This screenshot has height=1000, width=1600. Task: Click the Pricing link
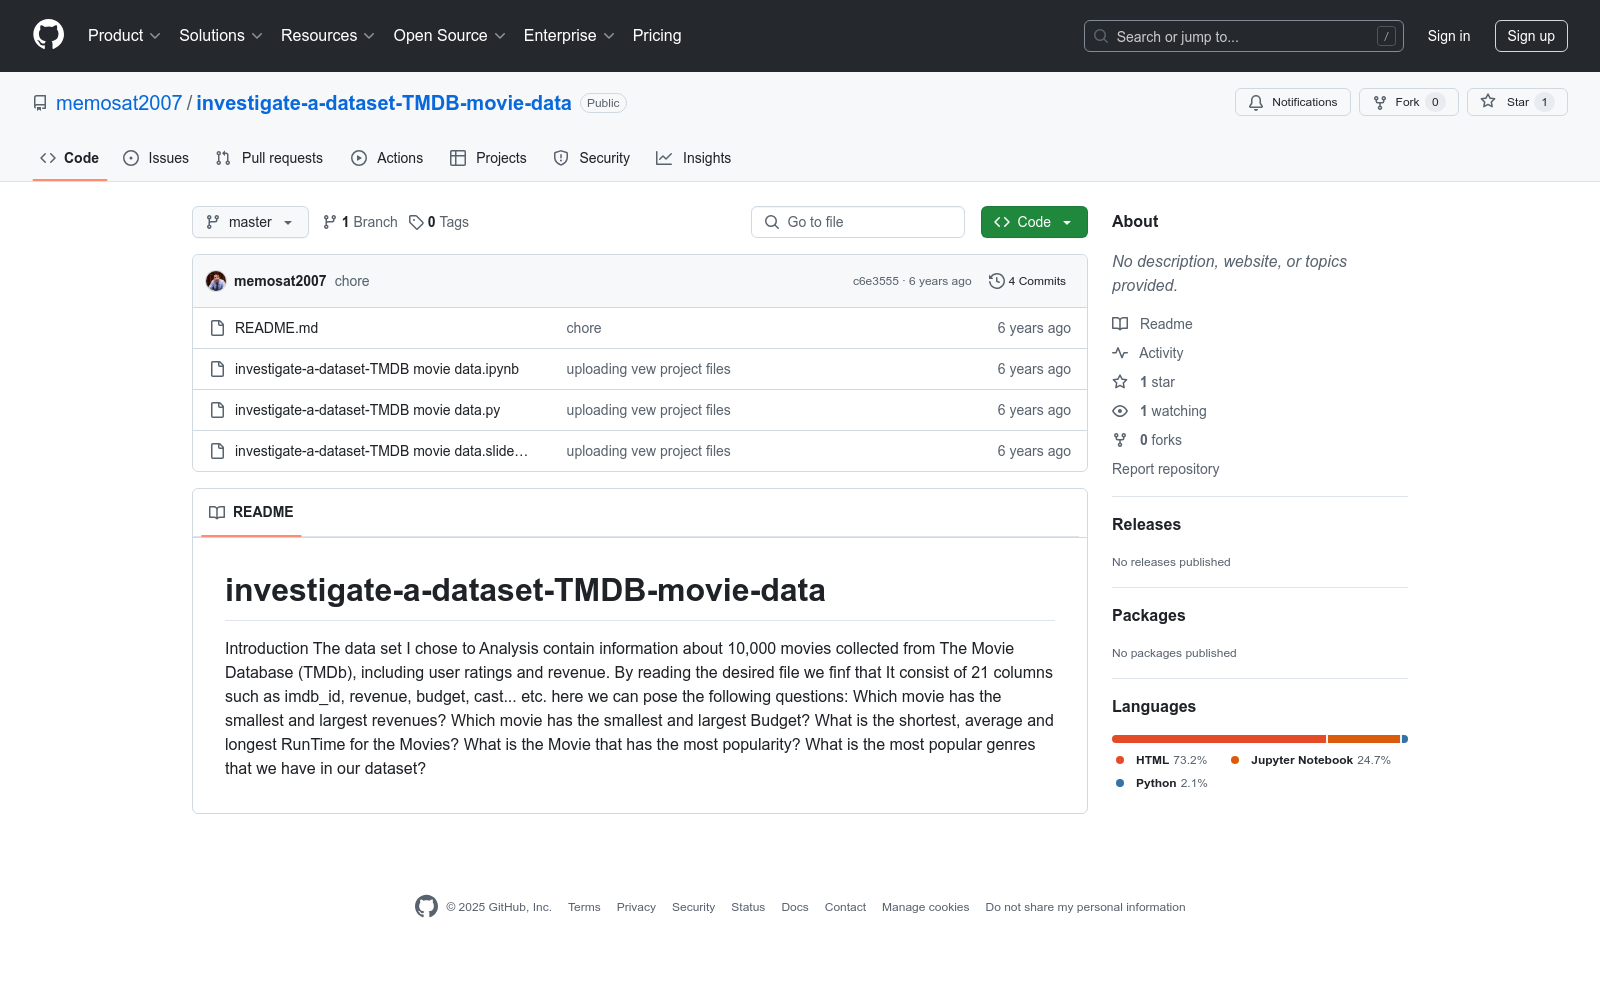click(657, 35)
